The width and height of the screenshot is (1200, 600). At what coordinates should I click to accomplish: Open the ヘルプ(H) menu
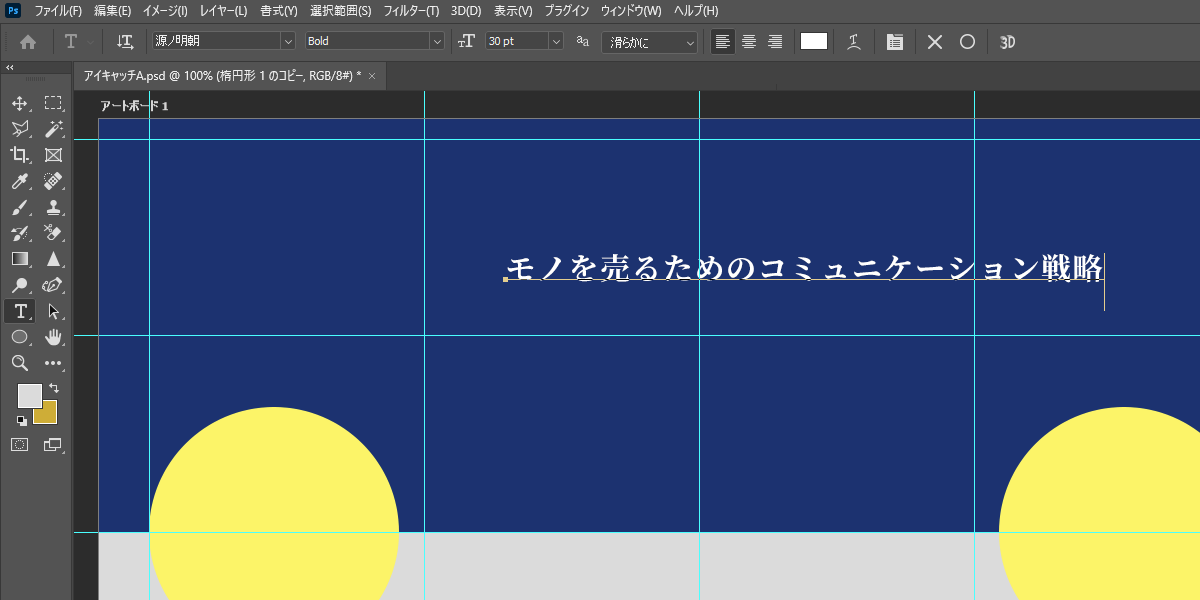pos(696,11)
